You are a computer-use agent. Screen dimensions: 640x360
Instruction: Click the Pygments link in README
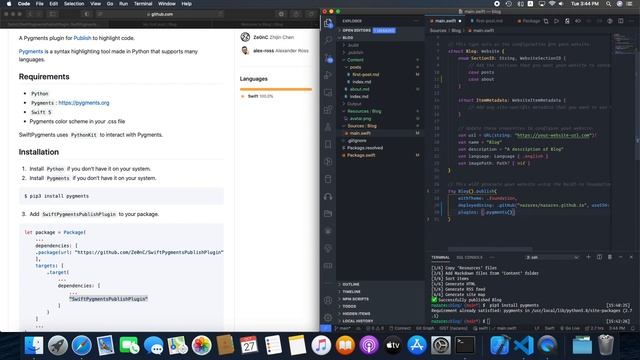(31, 51)
